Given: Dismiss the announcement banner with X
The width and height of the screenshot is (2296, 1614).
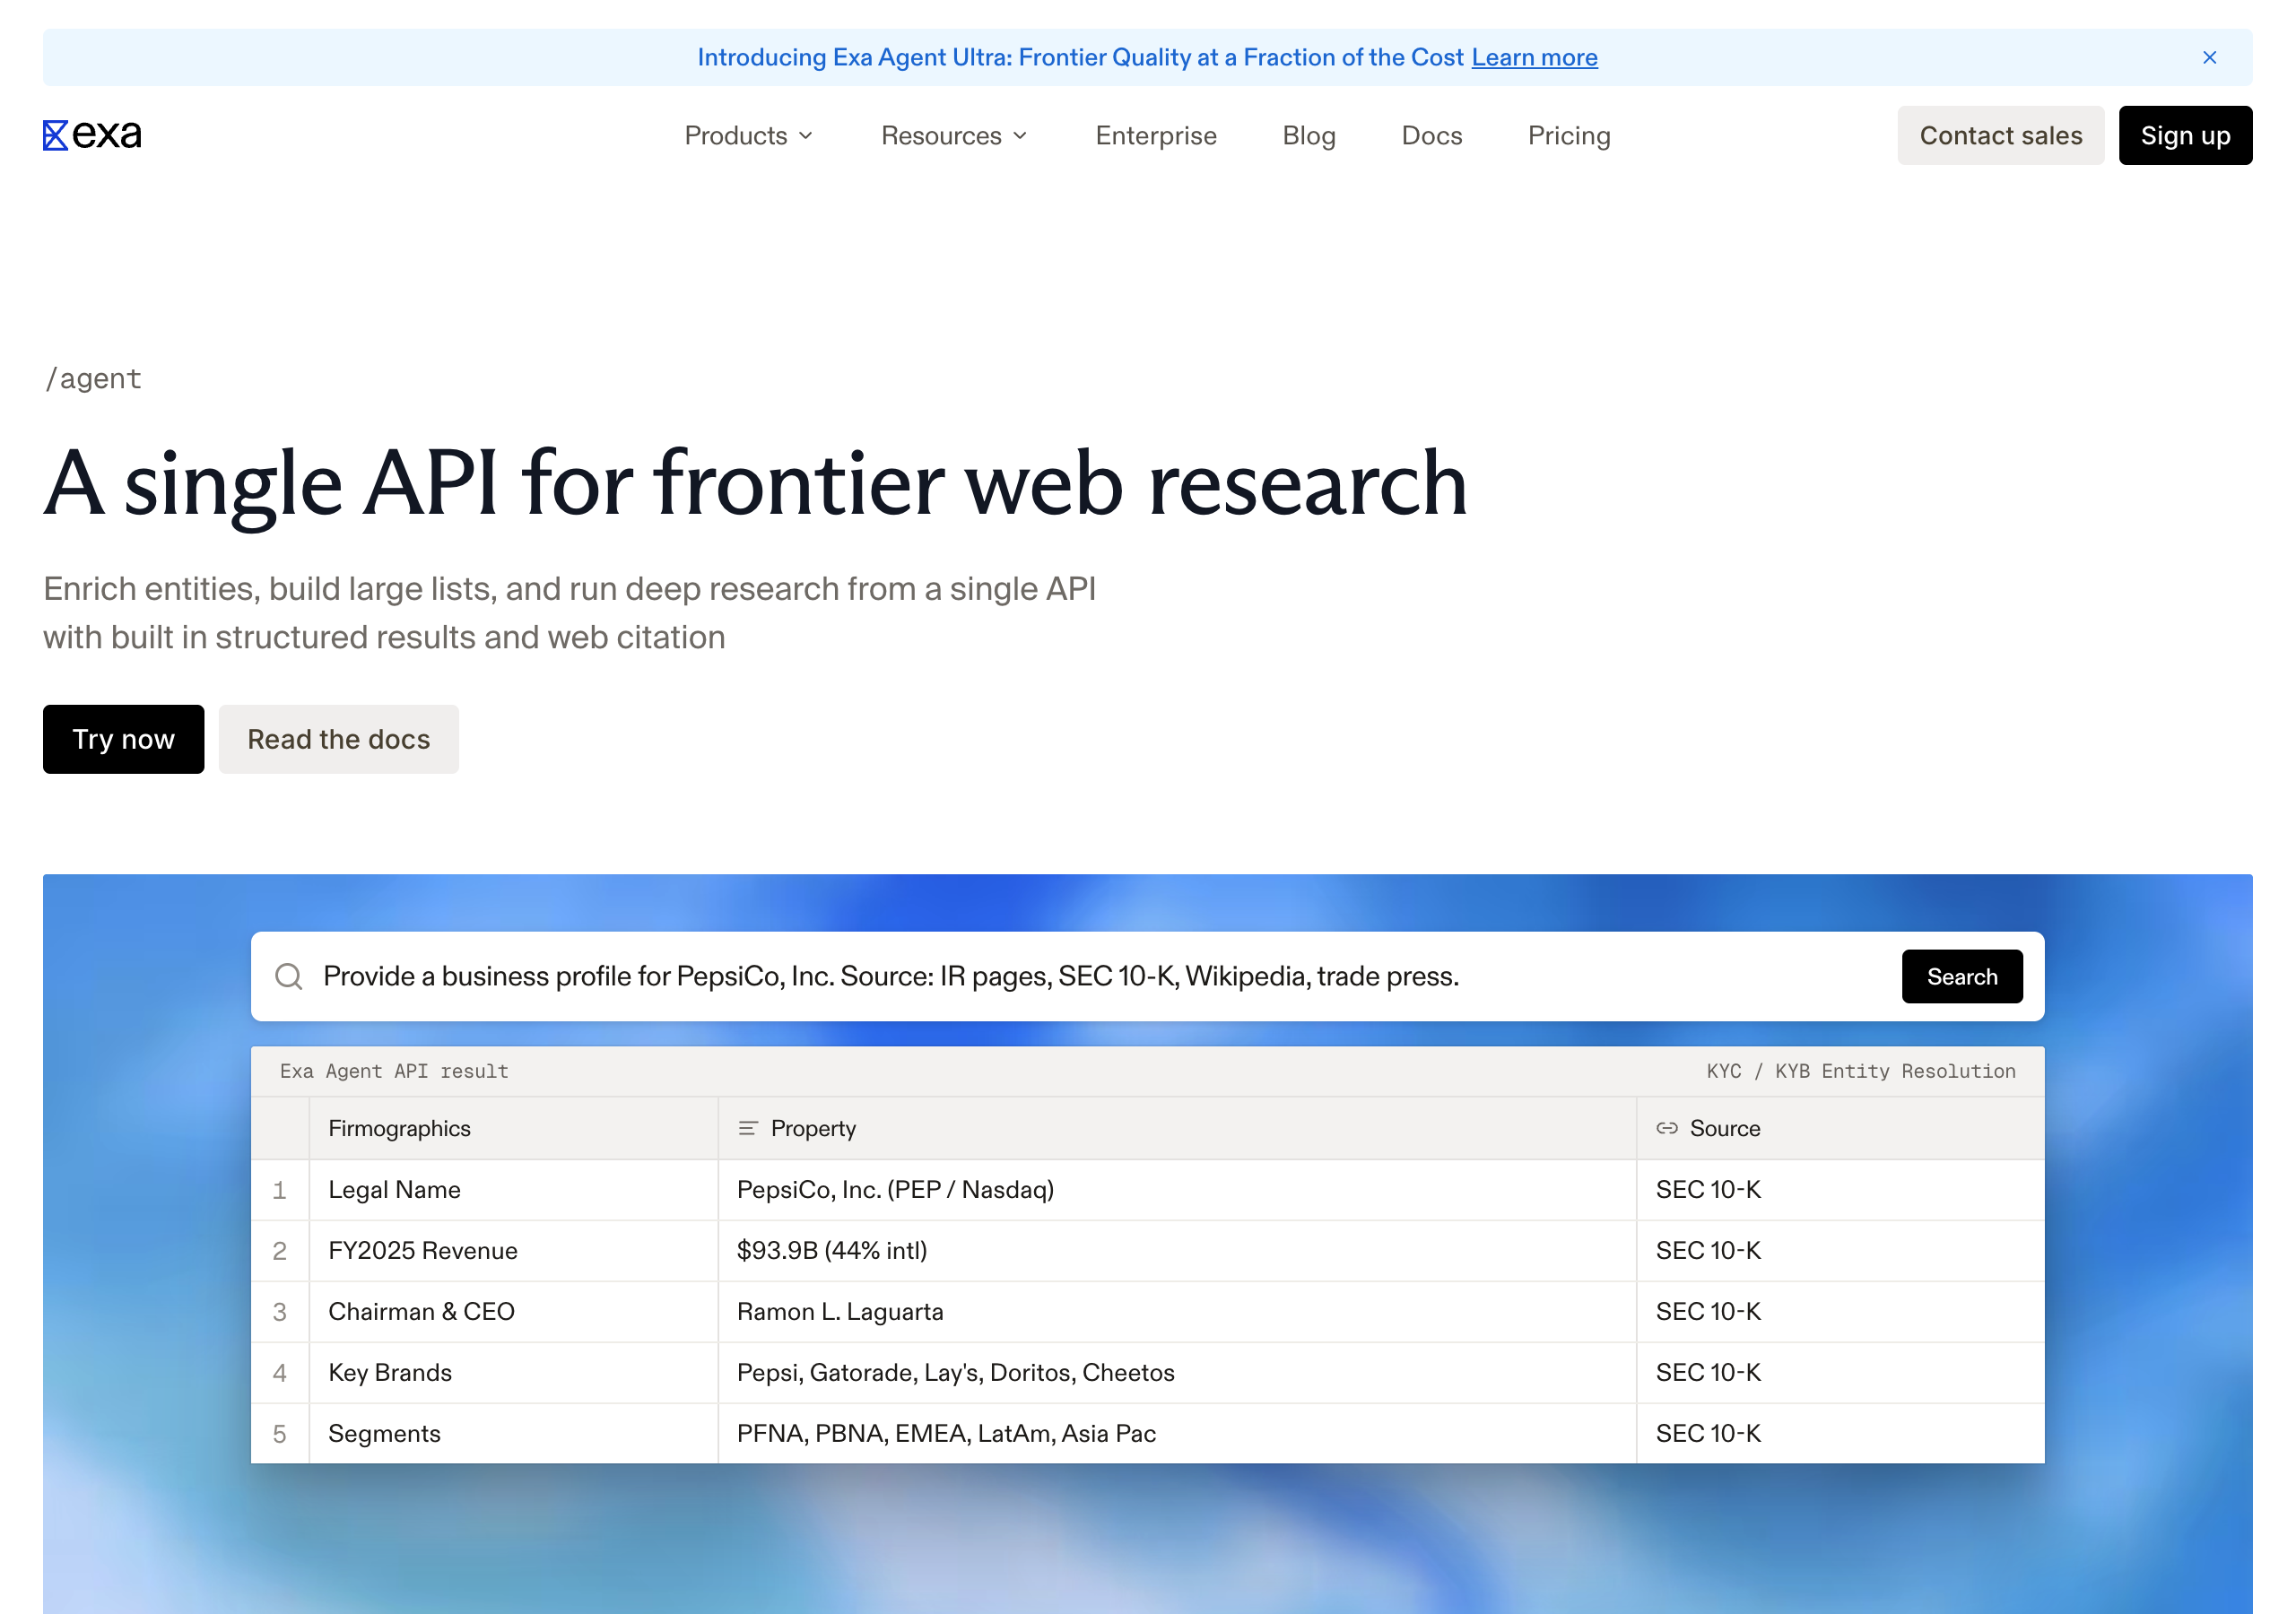Looking at the screenshot, I should [2209, 58].
